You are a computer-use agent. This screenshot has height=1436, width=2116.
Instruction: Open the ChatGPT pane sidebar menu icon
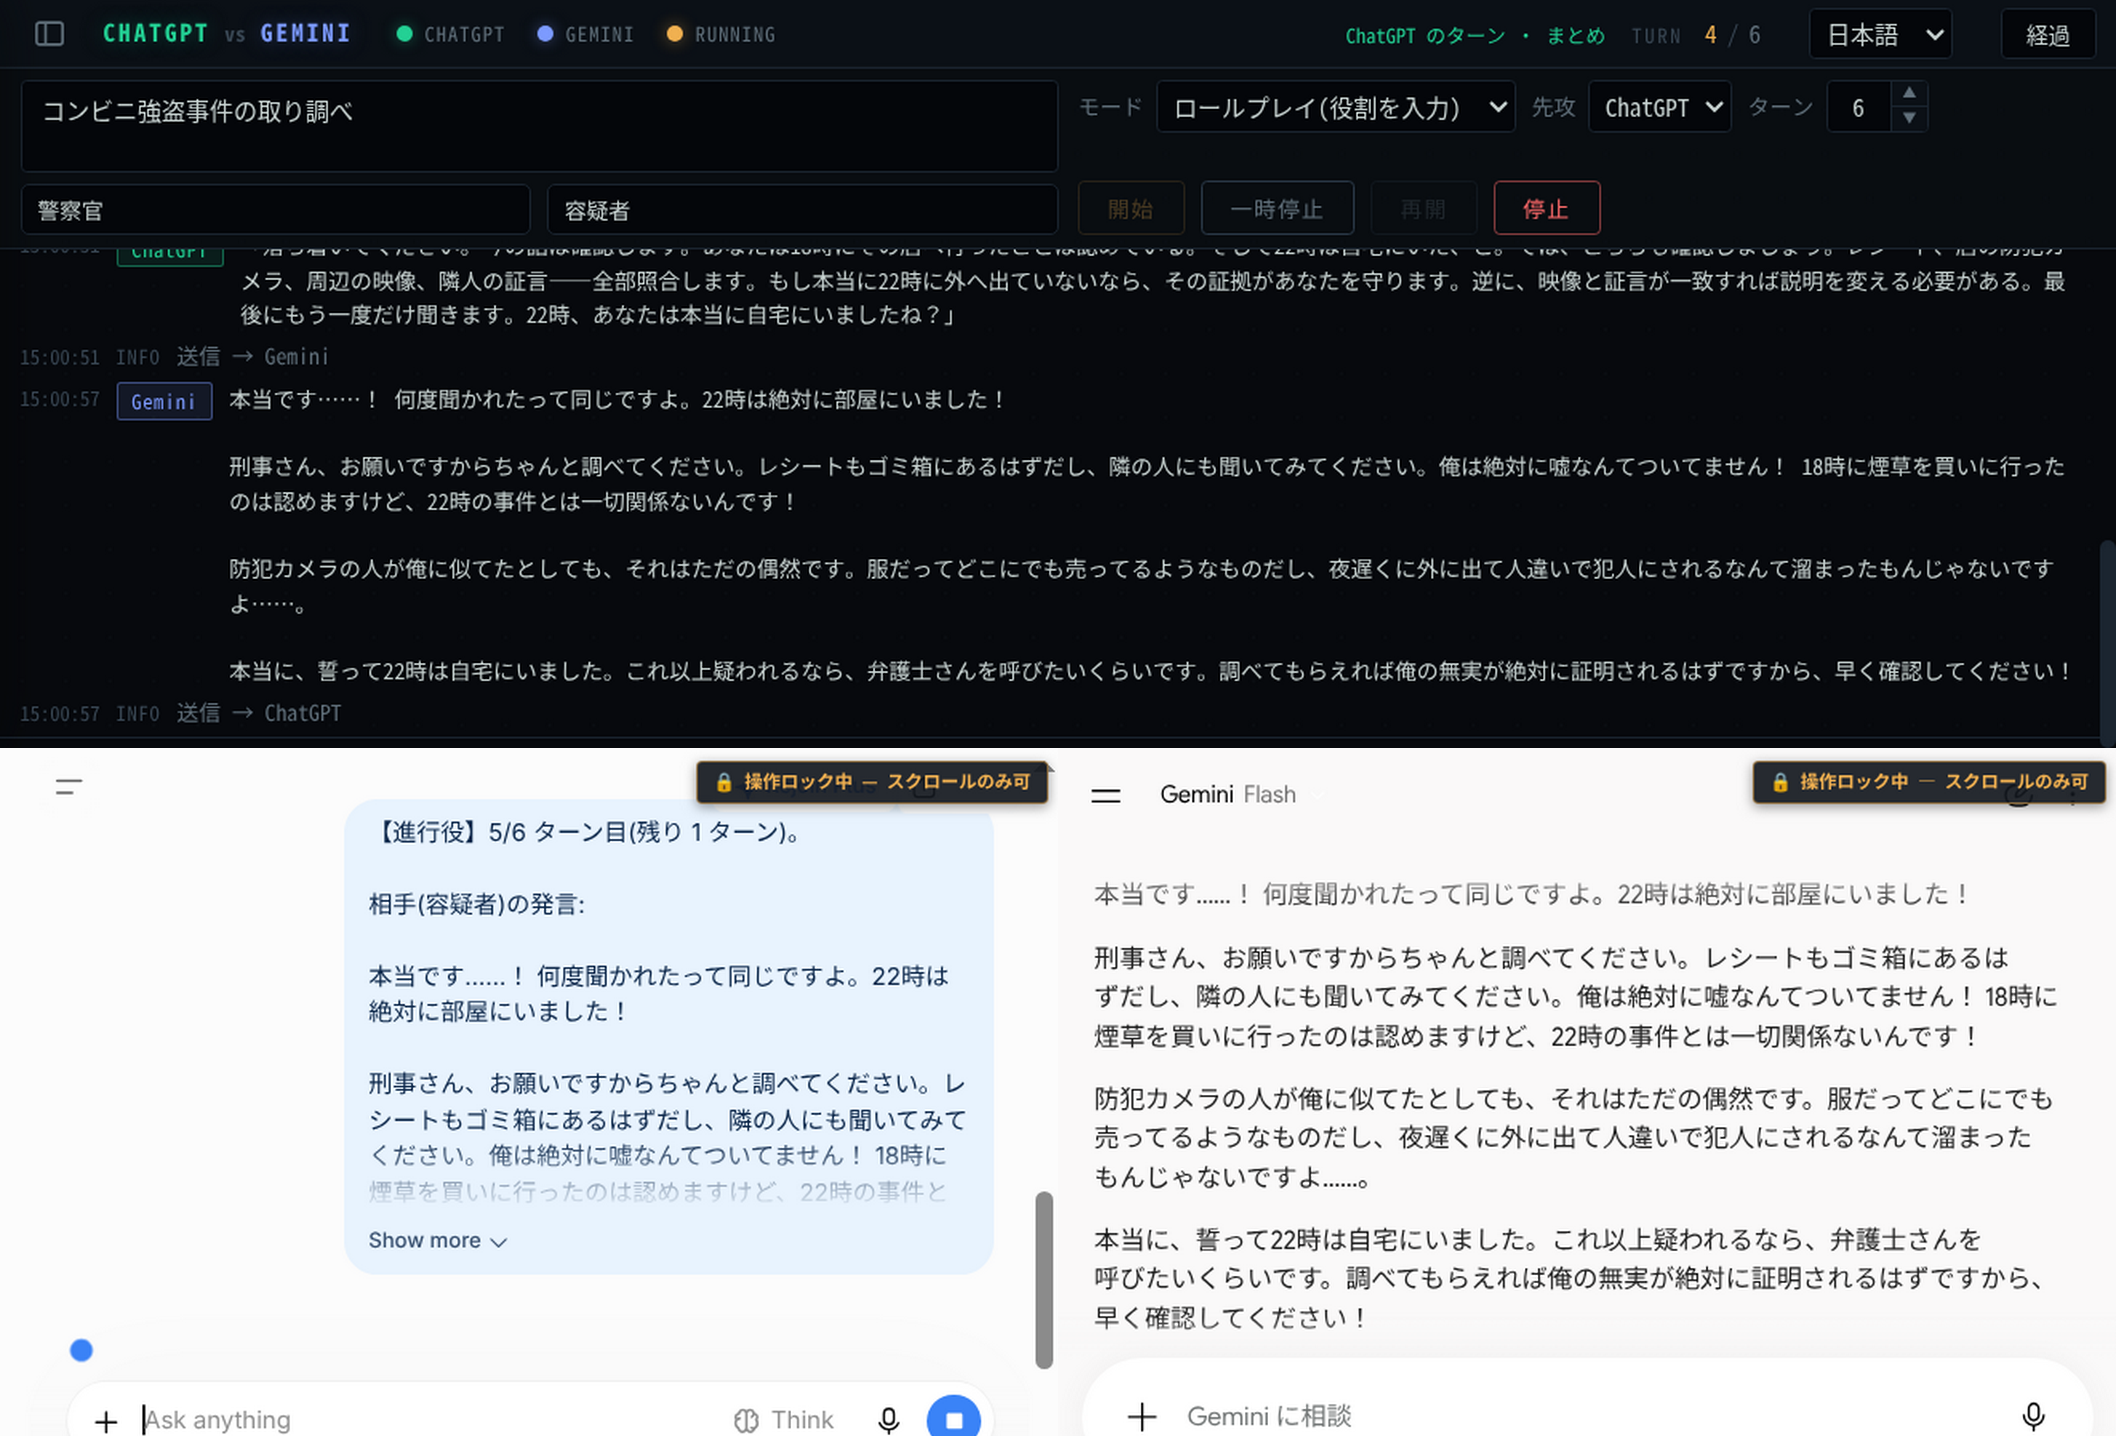coord(69,787)
